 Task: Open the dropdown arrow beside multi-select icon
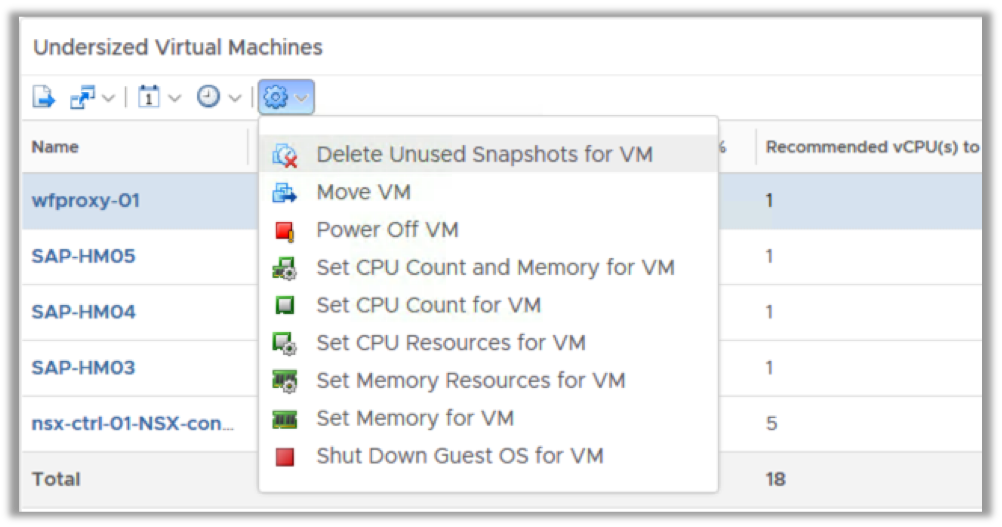[x=108, y=98]
